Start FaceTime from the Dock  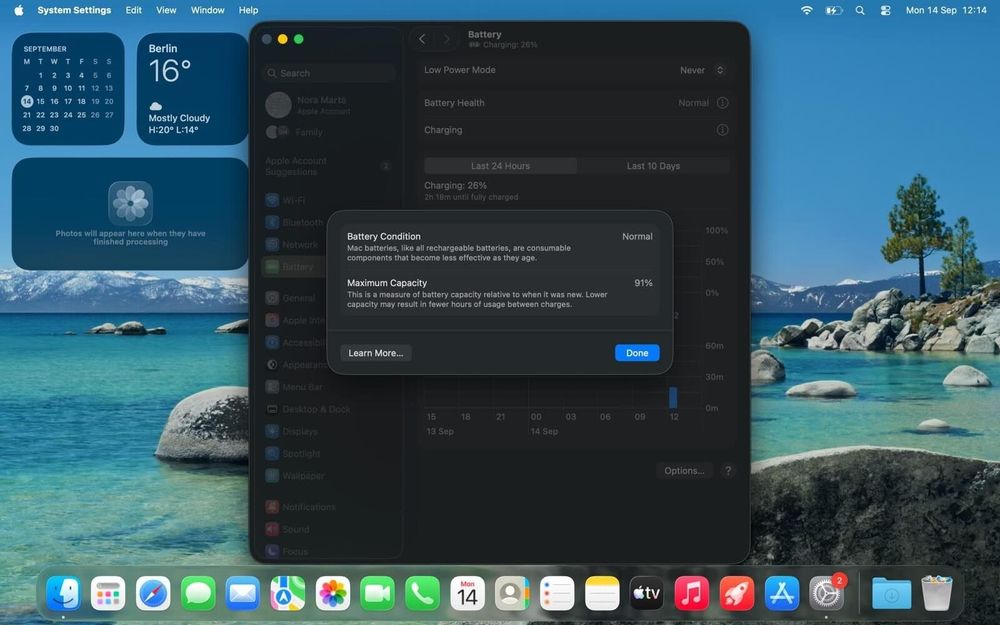click(x=378, y=593)
